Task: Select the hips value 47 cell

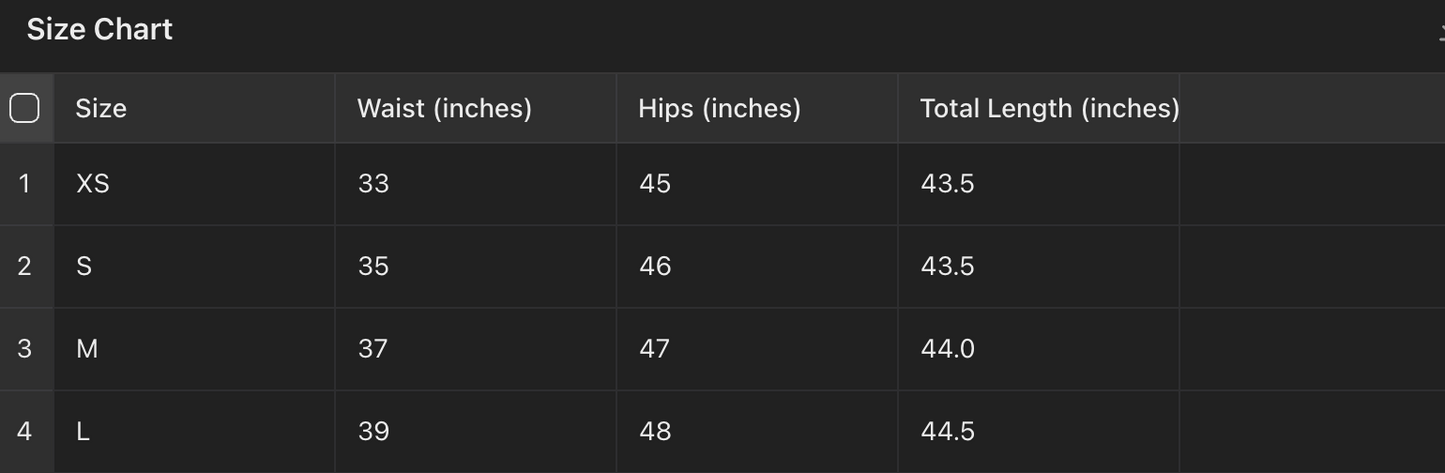Action: (x=655, y=349)
